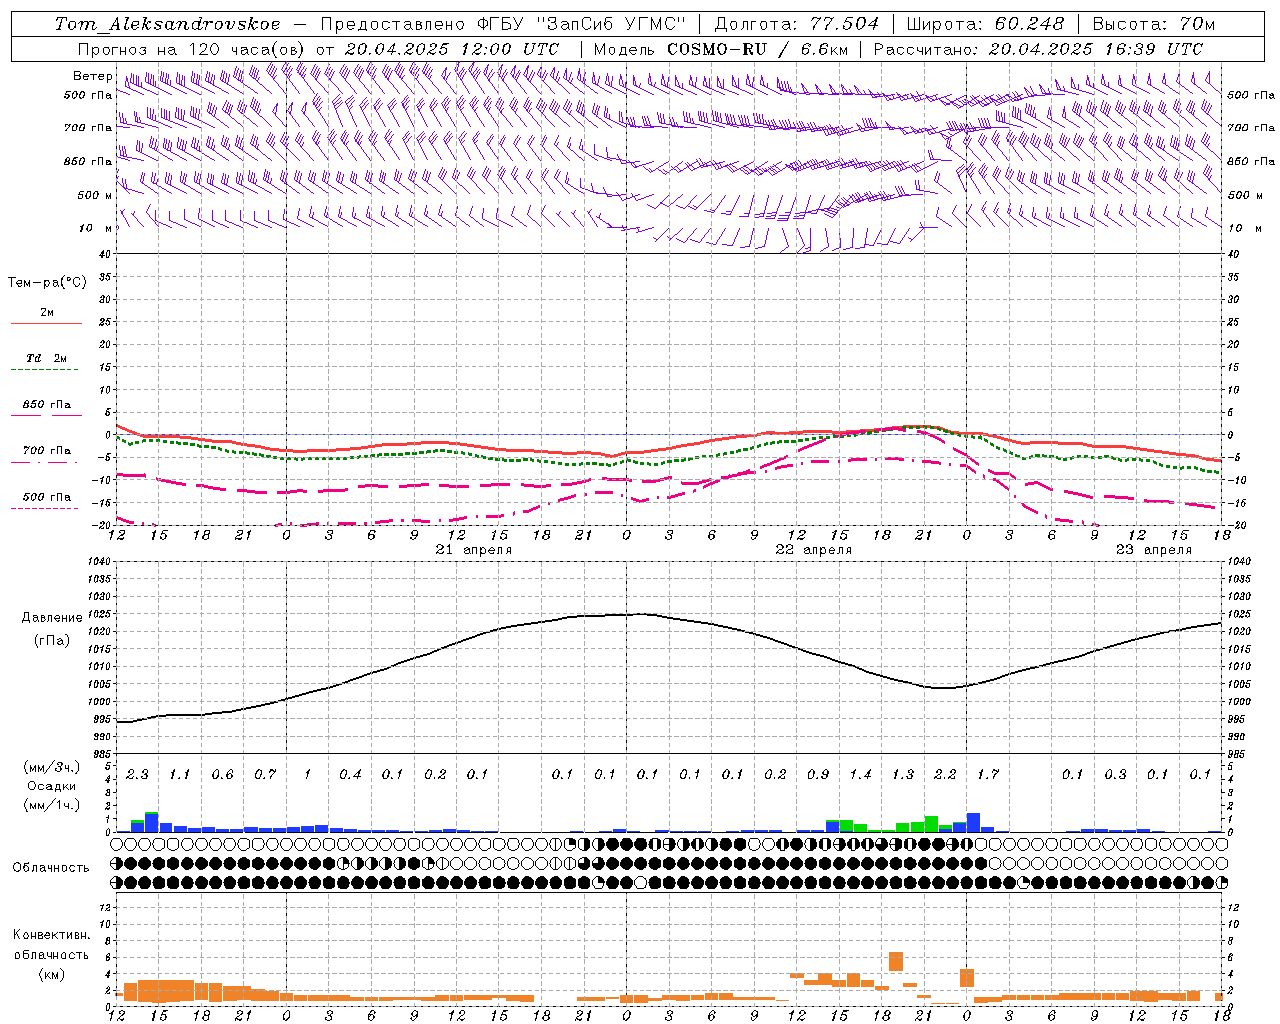Click the Ветер wind panel label

pos(93,76)
